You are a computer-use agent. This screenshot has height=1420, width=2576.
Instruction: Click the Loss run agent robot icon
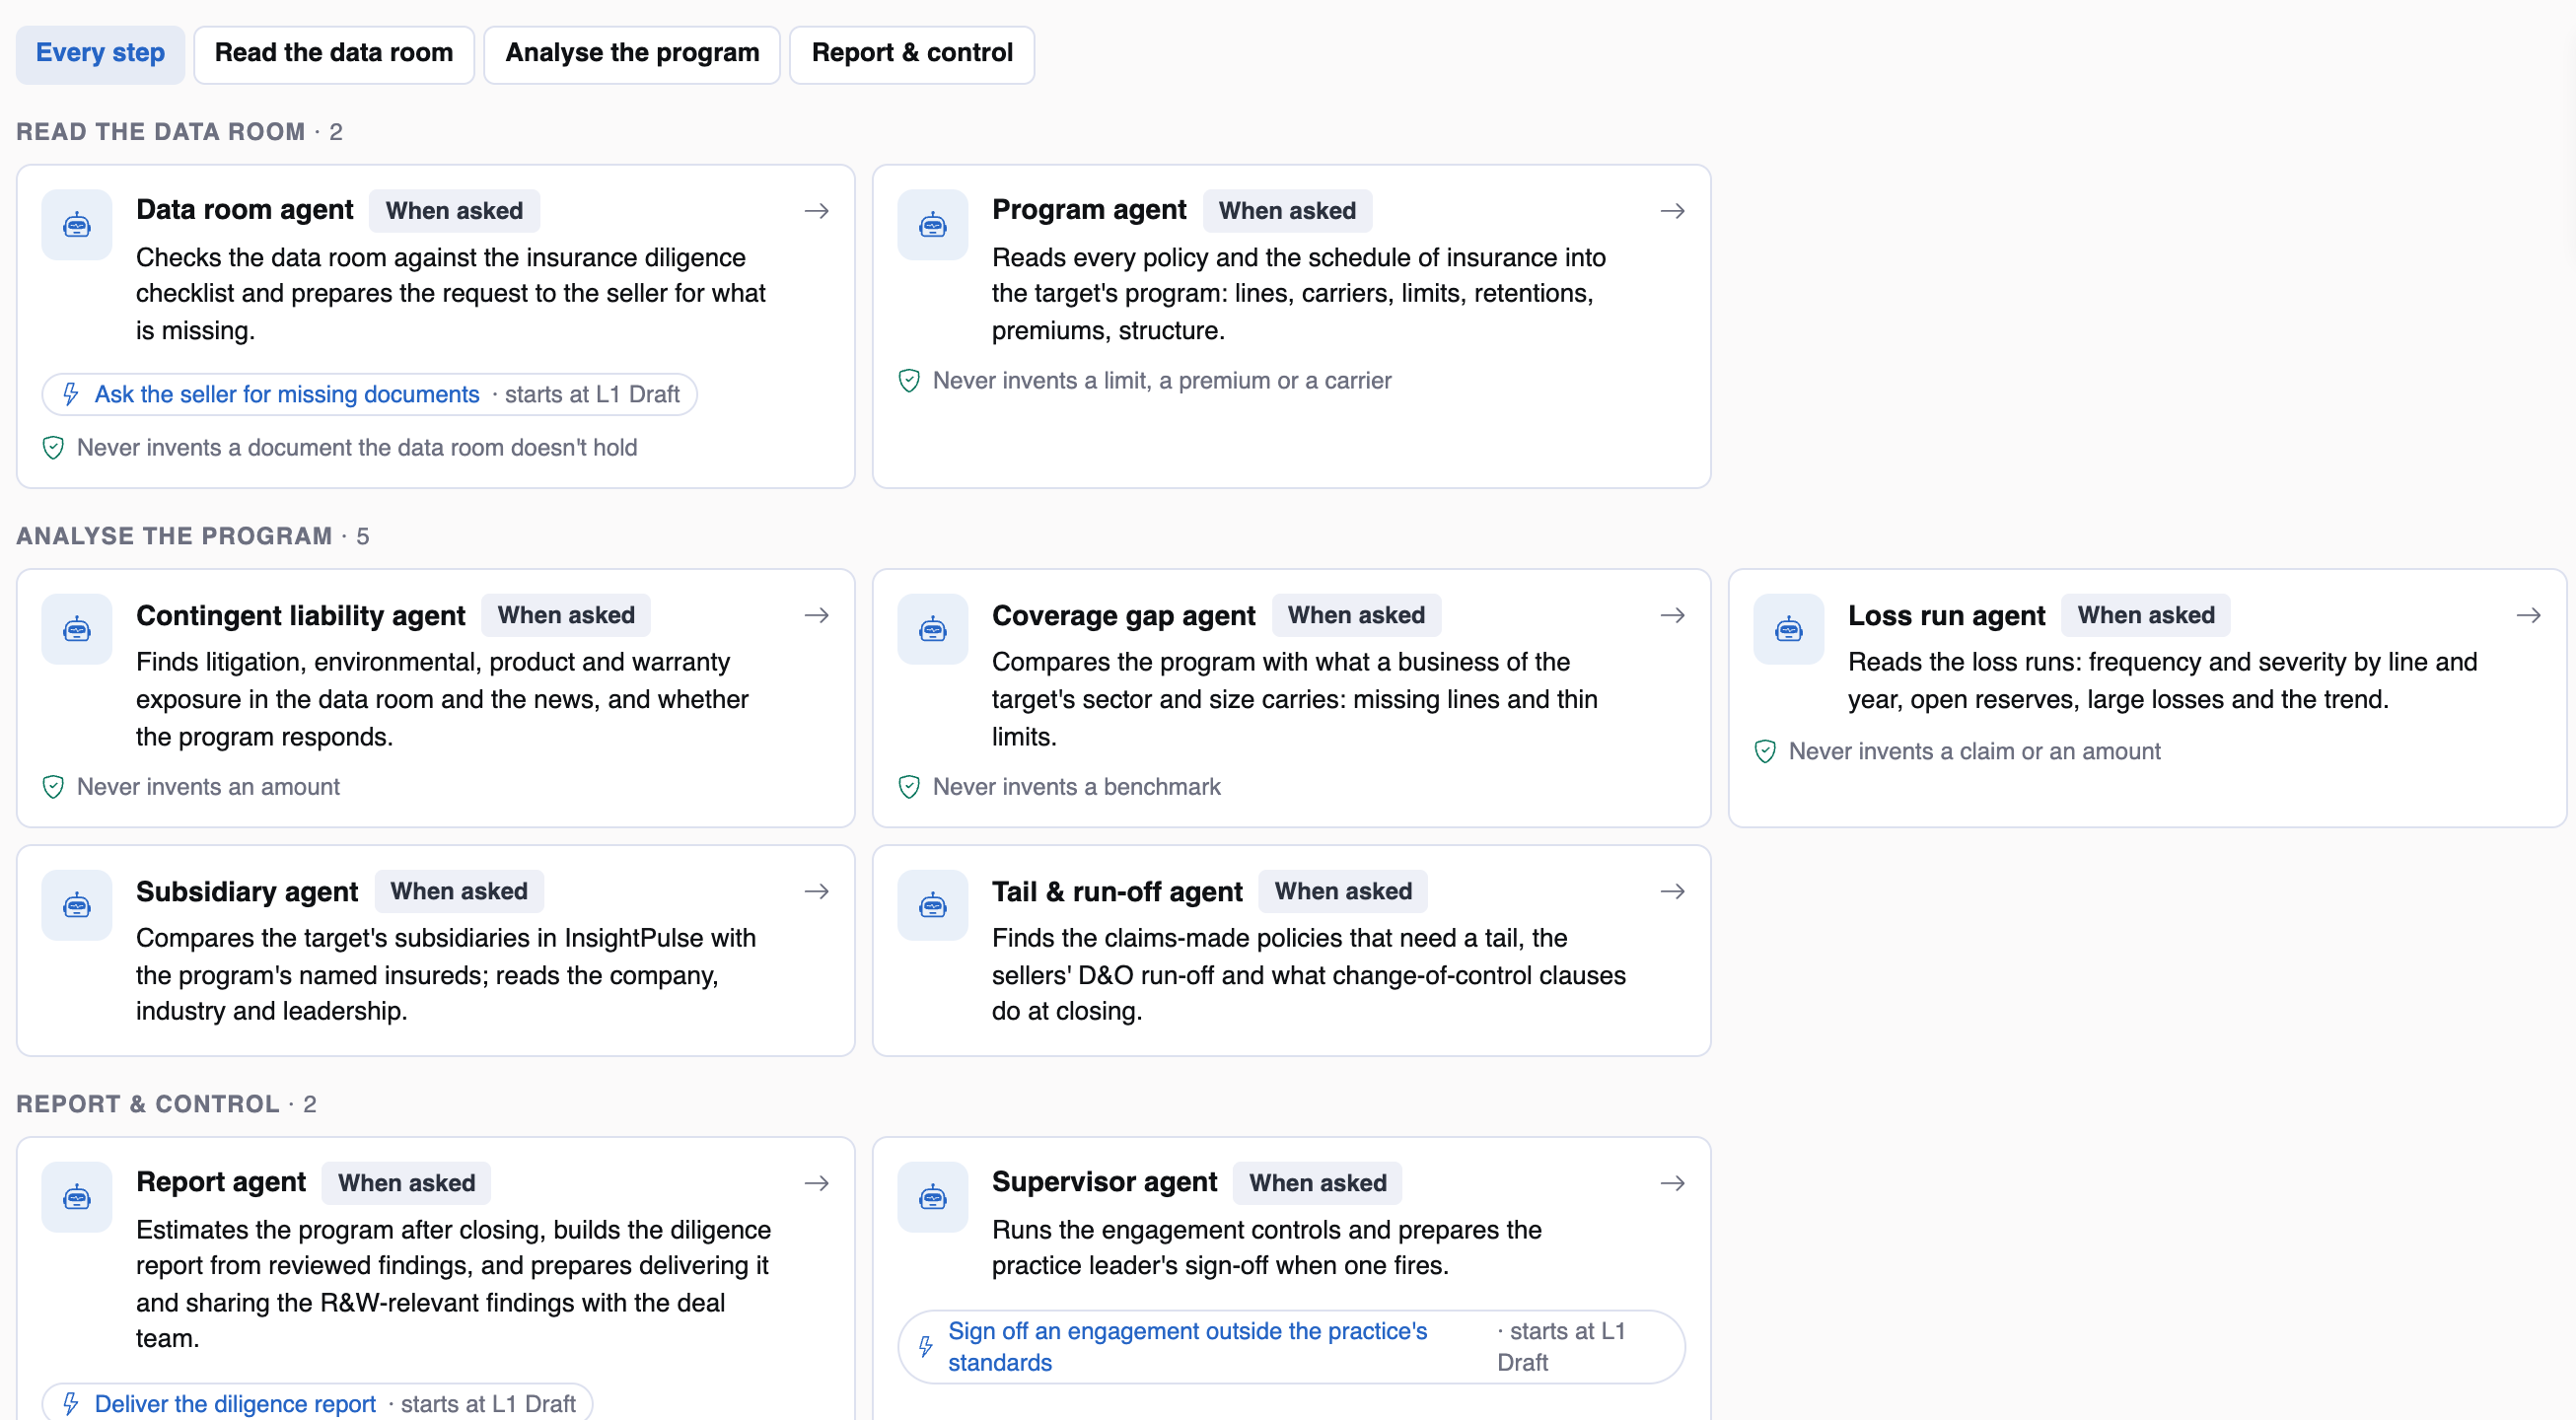pyautogui.click(x=1788, y=629)
